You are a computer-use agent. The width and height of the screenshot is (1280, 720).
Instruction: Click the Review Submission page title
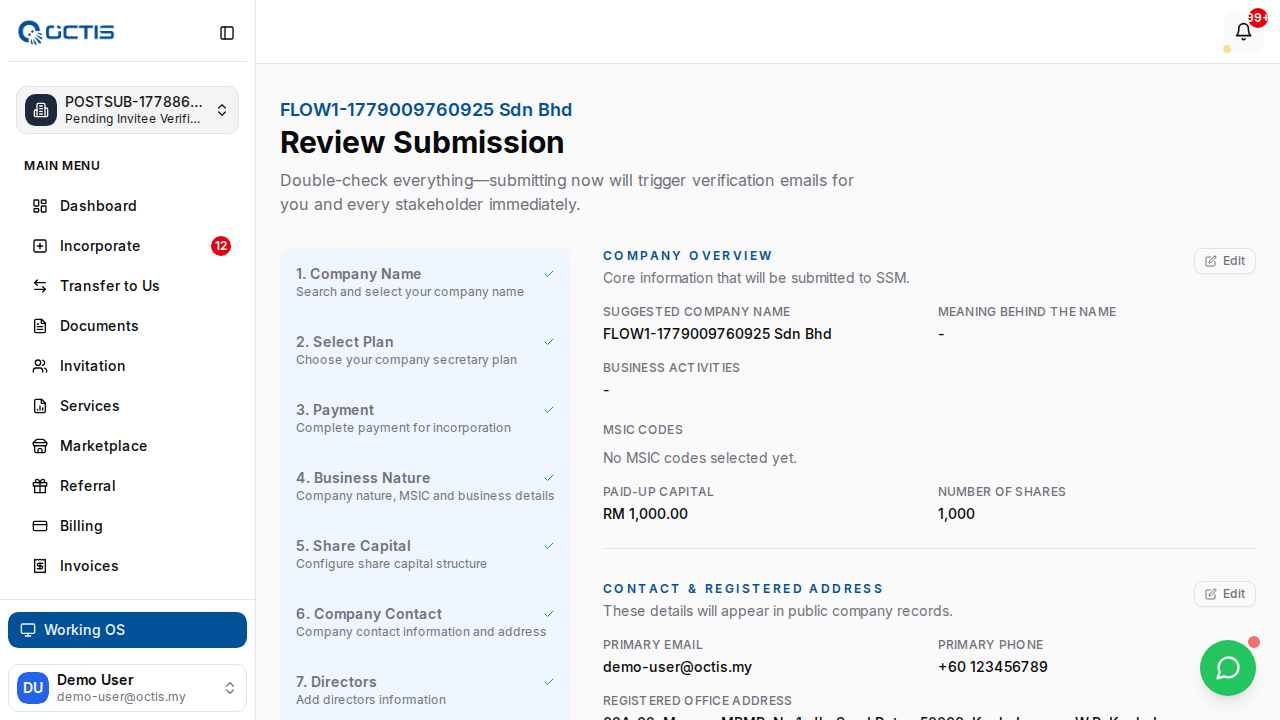pos(422,143)
